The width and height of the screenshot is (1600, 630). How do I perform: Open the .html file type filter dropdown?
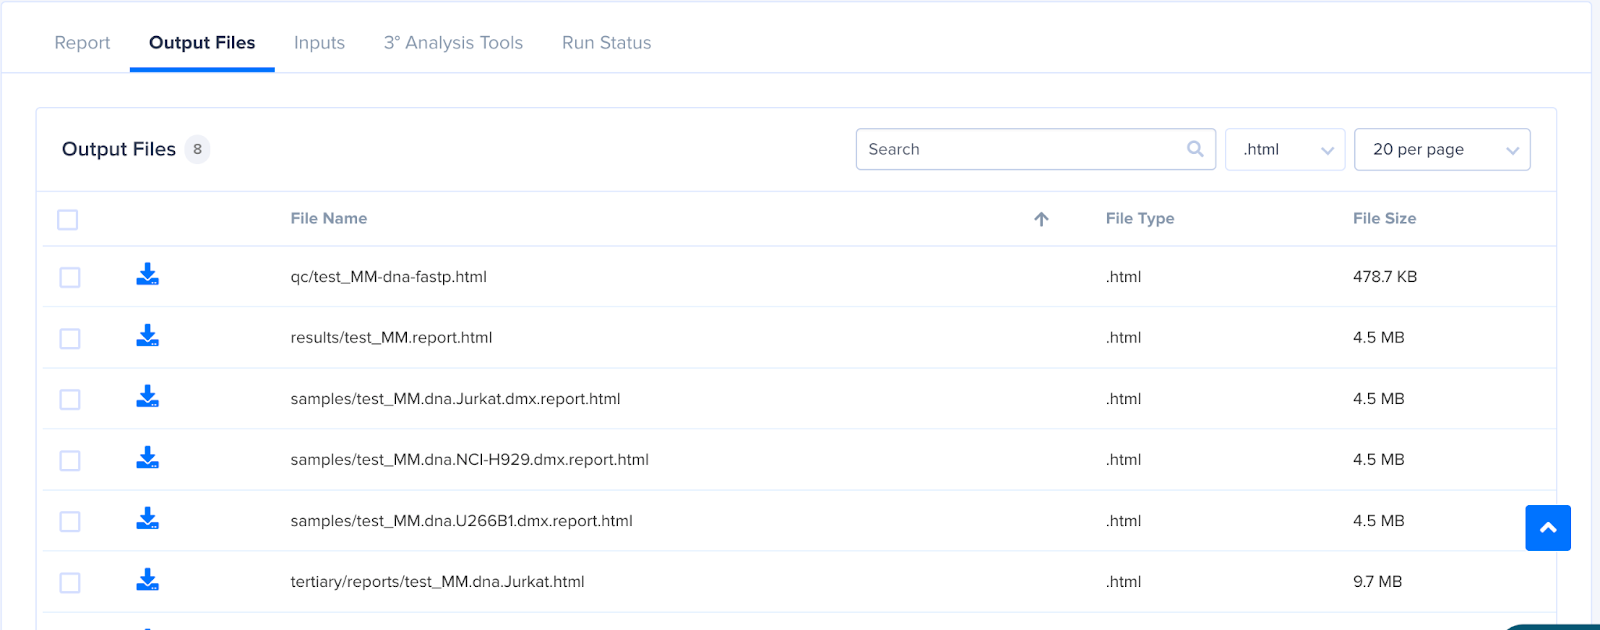1285,149
